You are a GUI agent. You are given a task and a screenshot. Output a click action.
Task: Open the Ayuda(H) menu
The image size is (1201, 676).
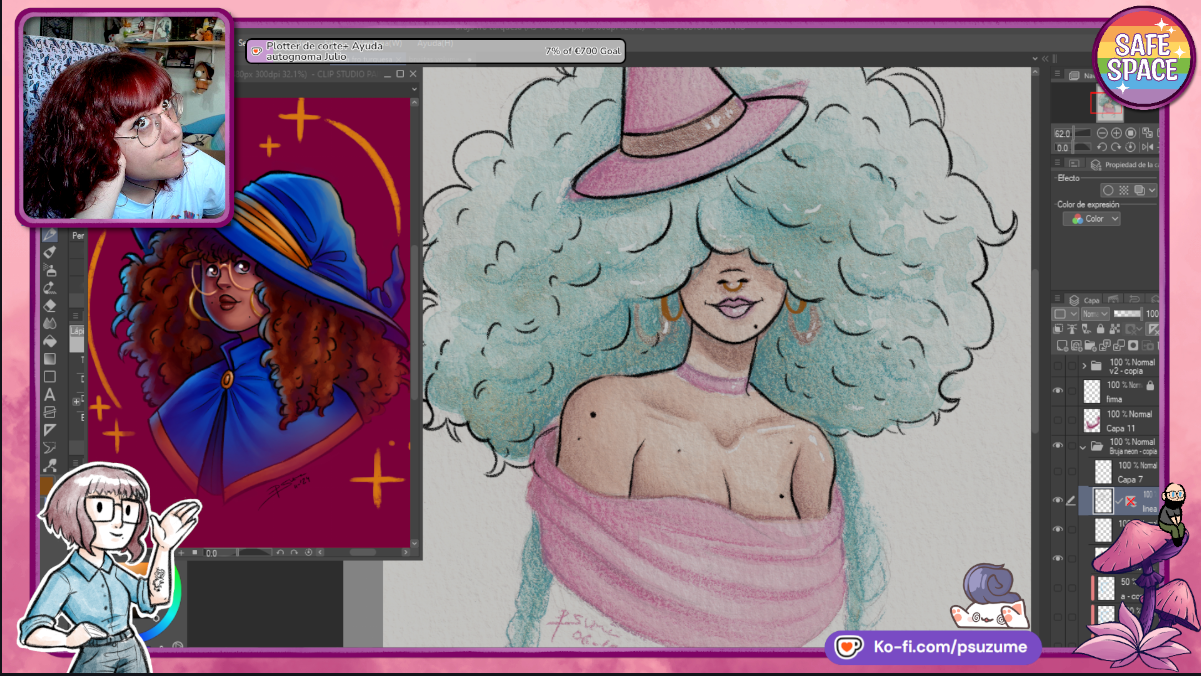[x=433, y=43]
